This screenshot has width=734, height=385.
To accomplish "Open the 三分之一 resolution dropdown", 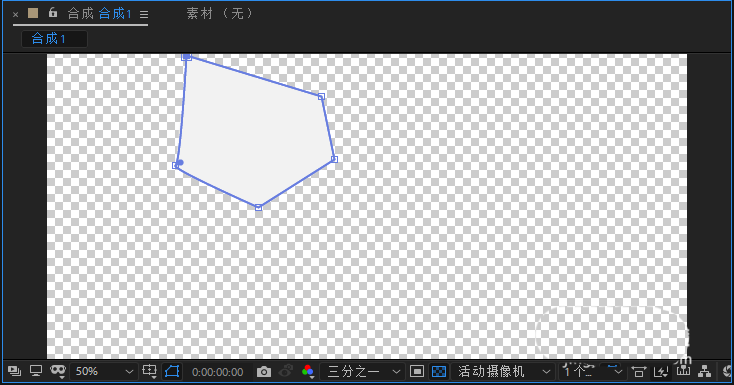I will coord(361,372).
